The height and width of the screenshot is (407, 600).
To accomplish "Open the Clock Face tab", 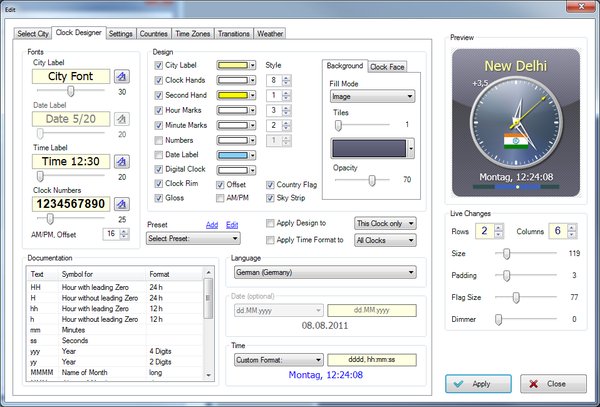I will 389,67.
